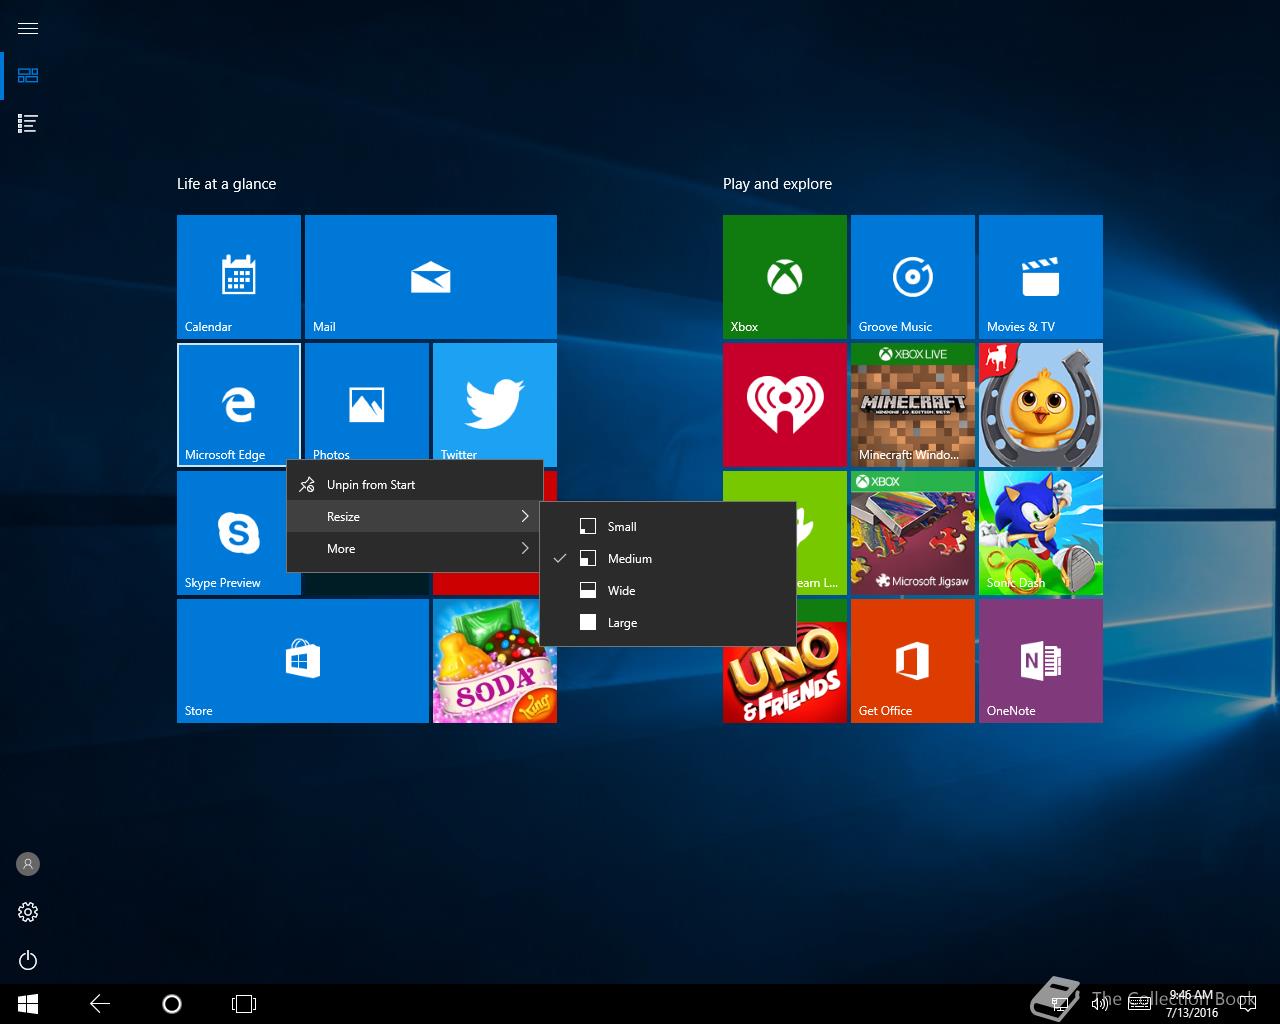Open the volume icon in system tray
This screenshot has height=1024, width=1280.
1099,1004
